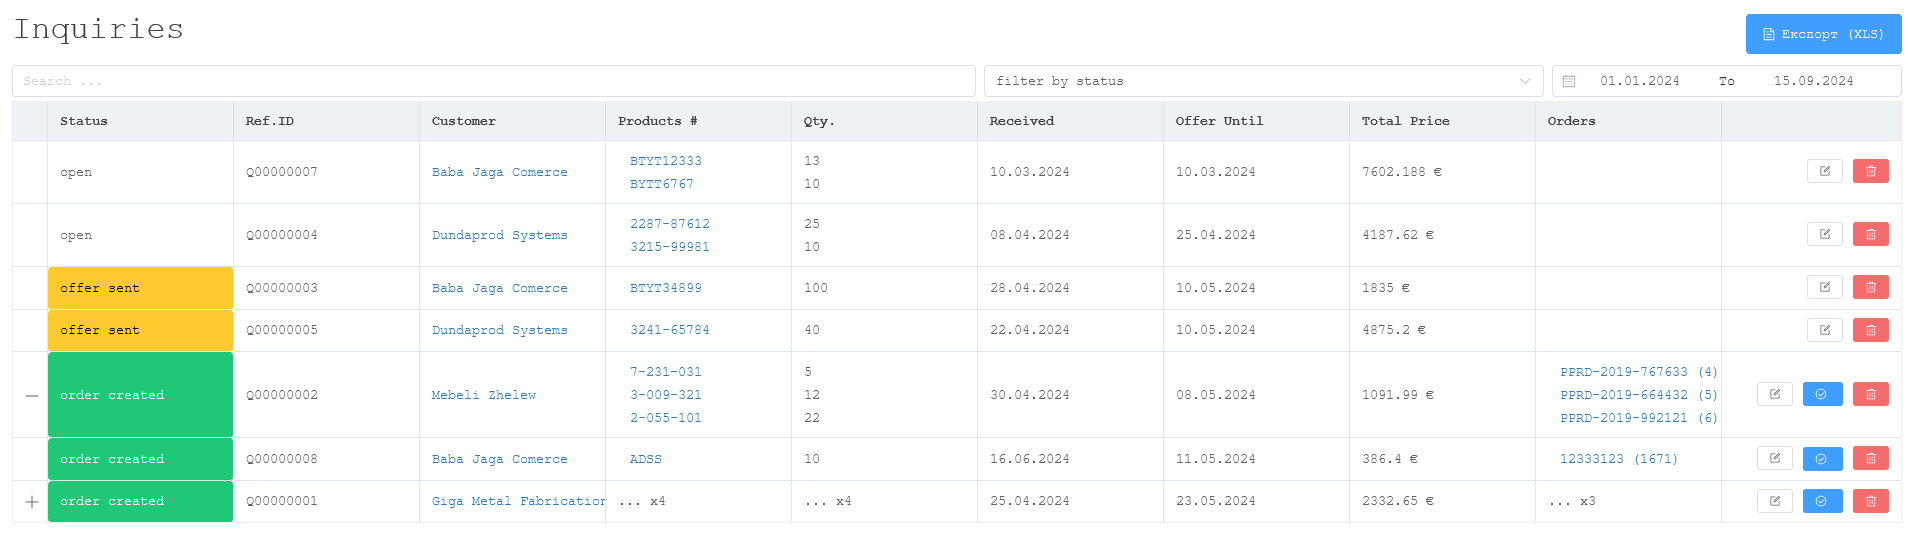Image resolution: width=1908 pixels, height=545 pixels.
Task: Open product ADSS
Action: point(645,459)
